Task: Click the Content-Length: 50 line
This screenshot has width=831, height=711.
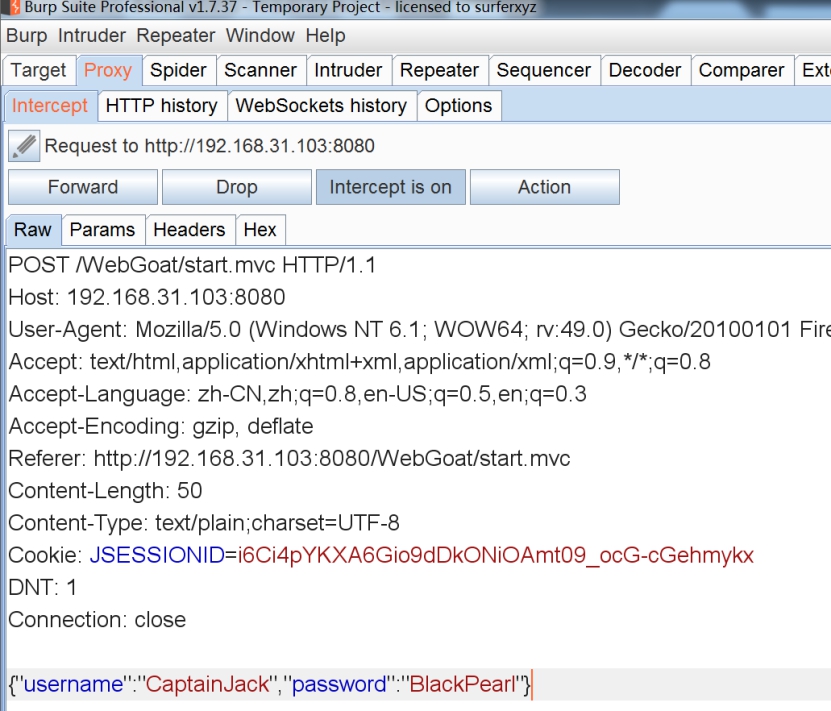Action: click(x=105, y=491)
